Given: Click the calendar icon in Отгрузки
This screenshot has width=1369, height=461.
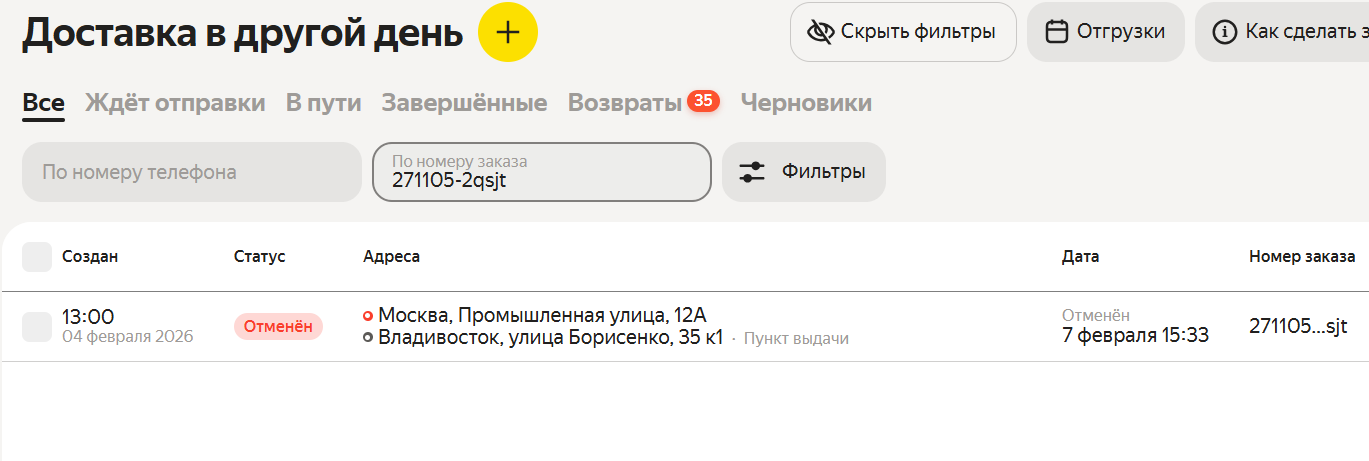Looking at the screenshot, I should point(1056,32).
